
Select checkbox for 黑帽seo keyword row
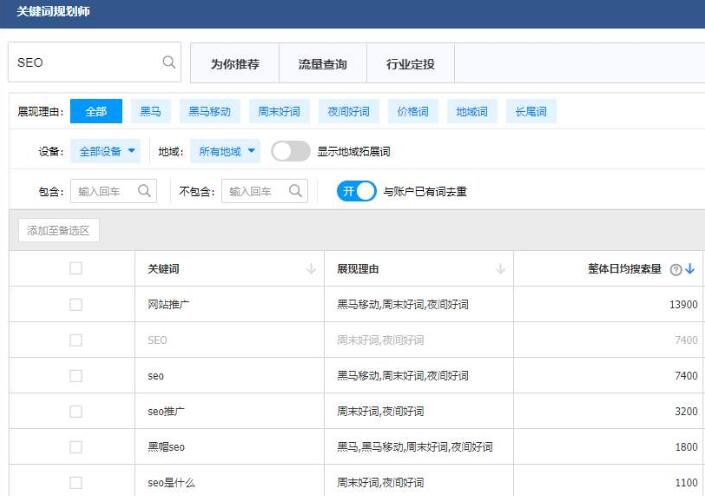(76, 447)
